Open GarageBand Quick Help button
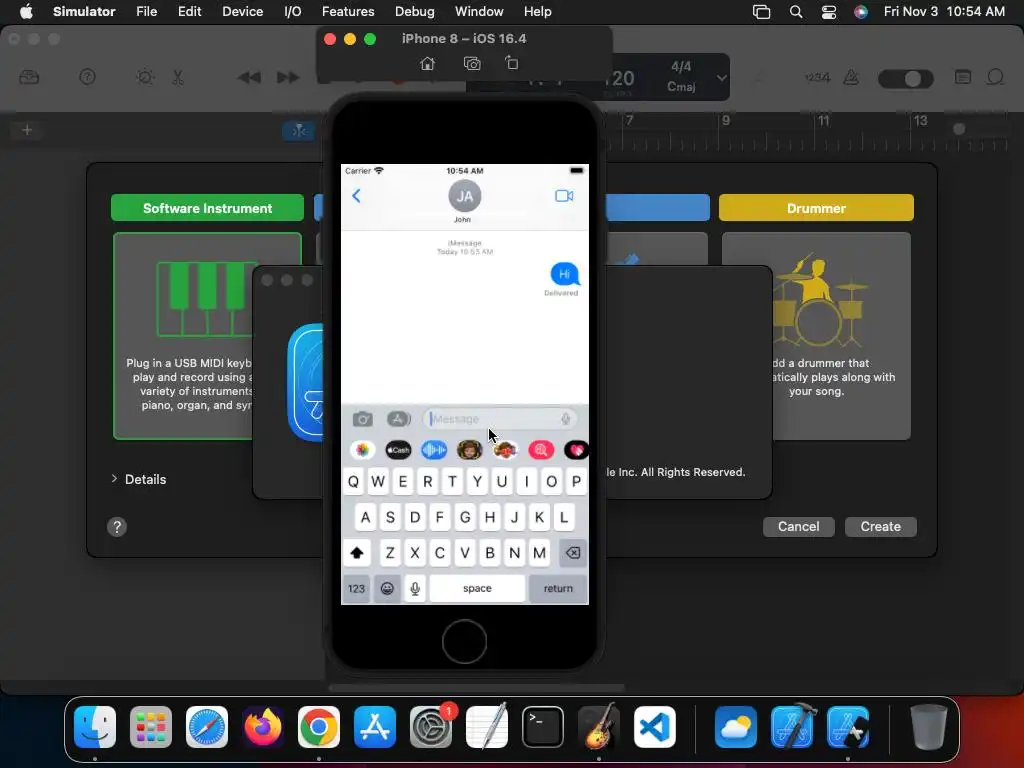 pos(88,77)
